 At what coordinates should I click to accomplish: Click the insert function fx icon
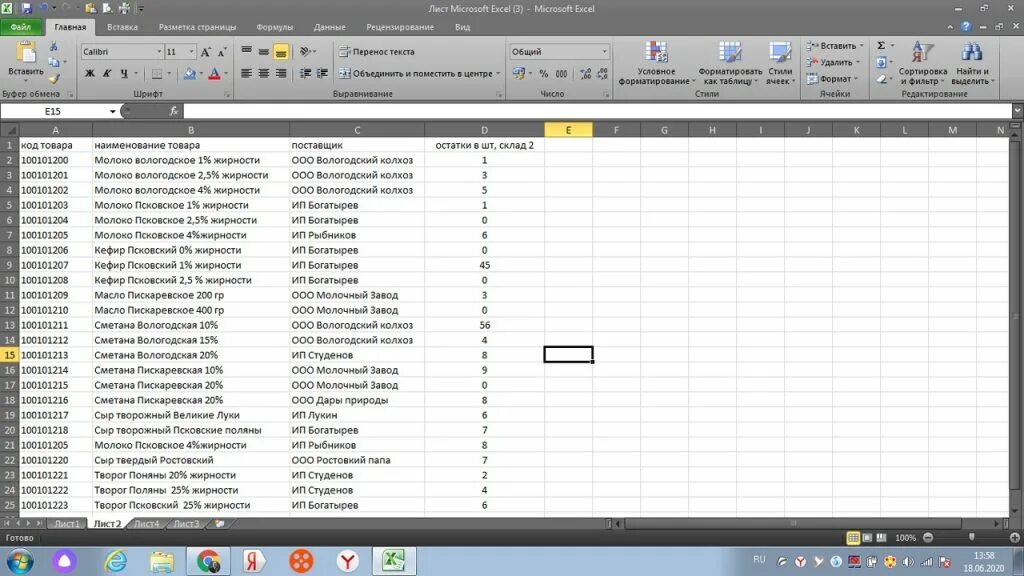(174, 112)
